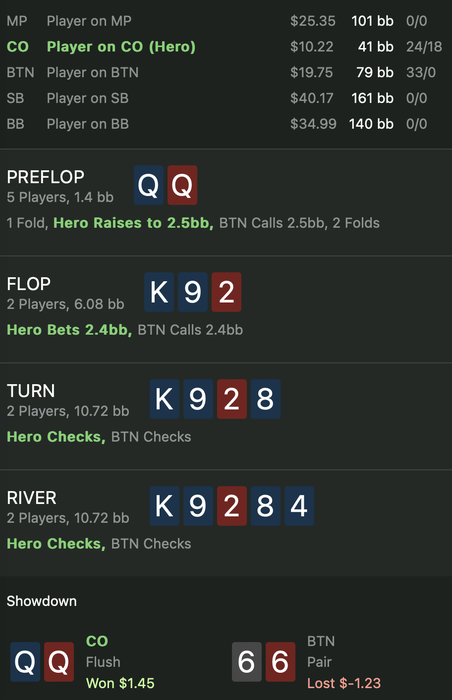Select the 9 card on the flop
The width and height of the screenshot is (452, 700).
click(x=193, y=292)
